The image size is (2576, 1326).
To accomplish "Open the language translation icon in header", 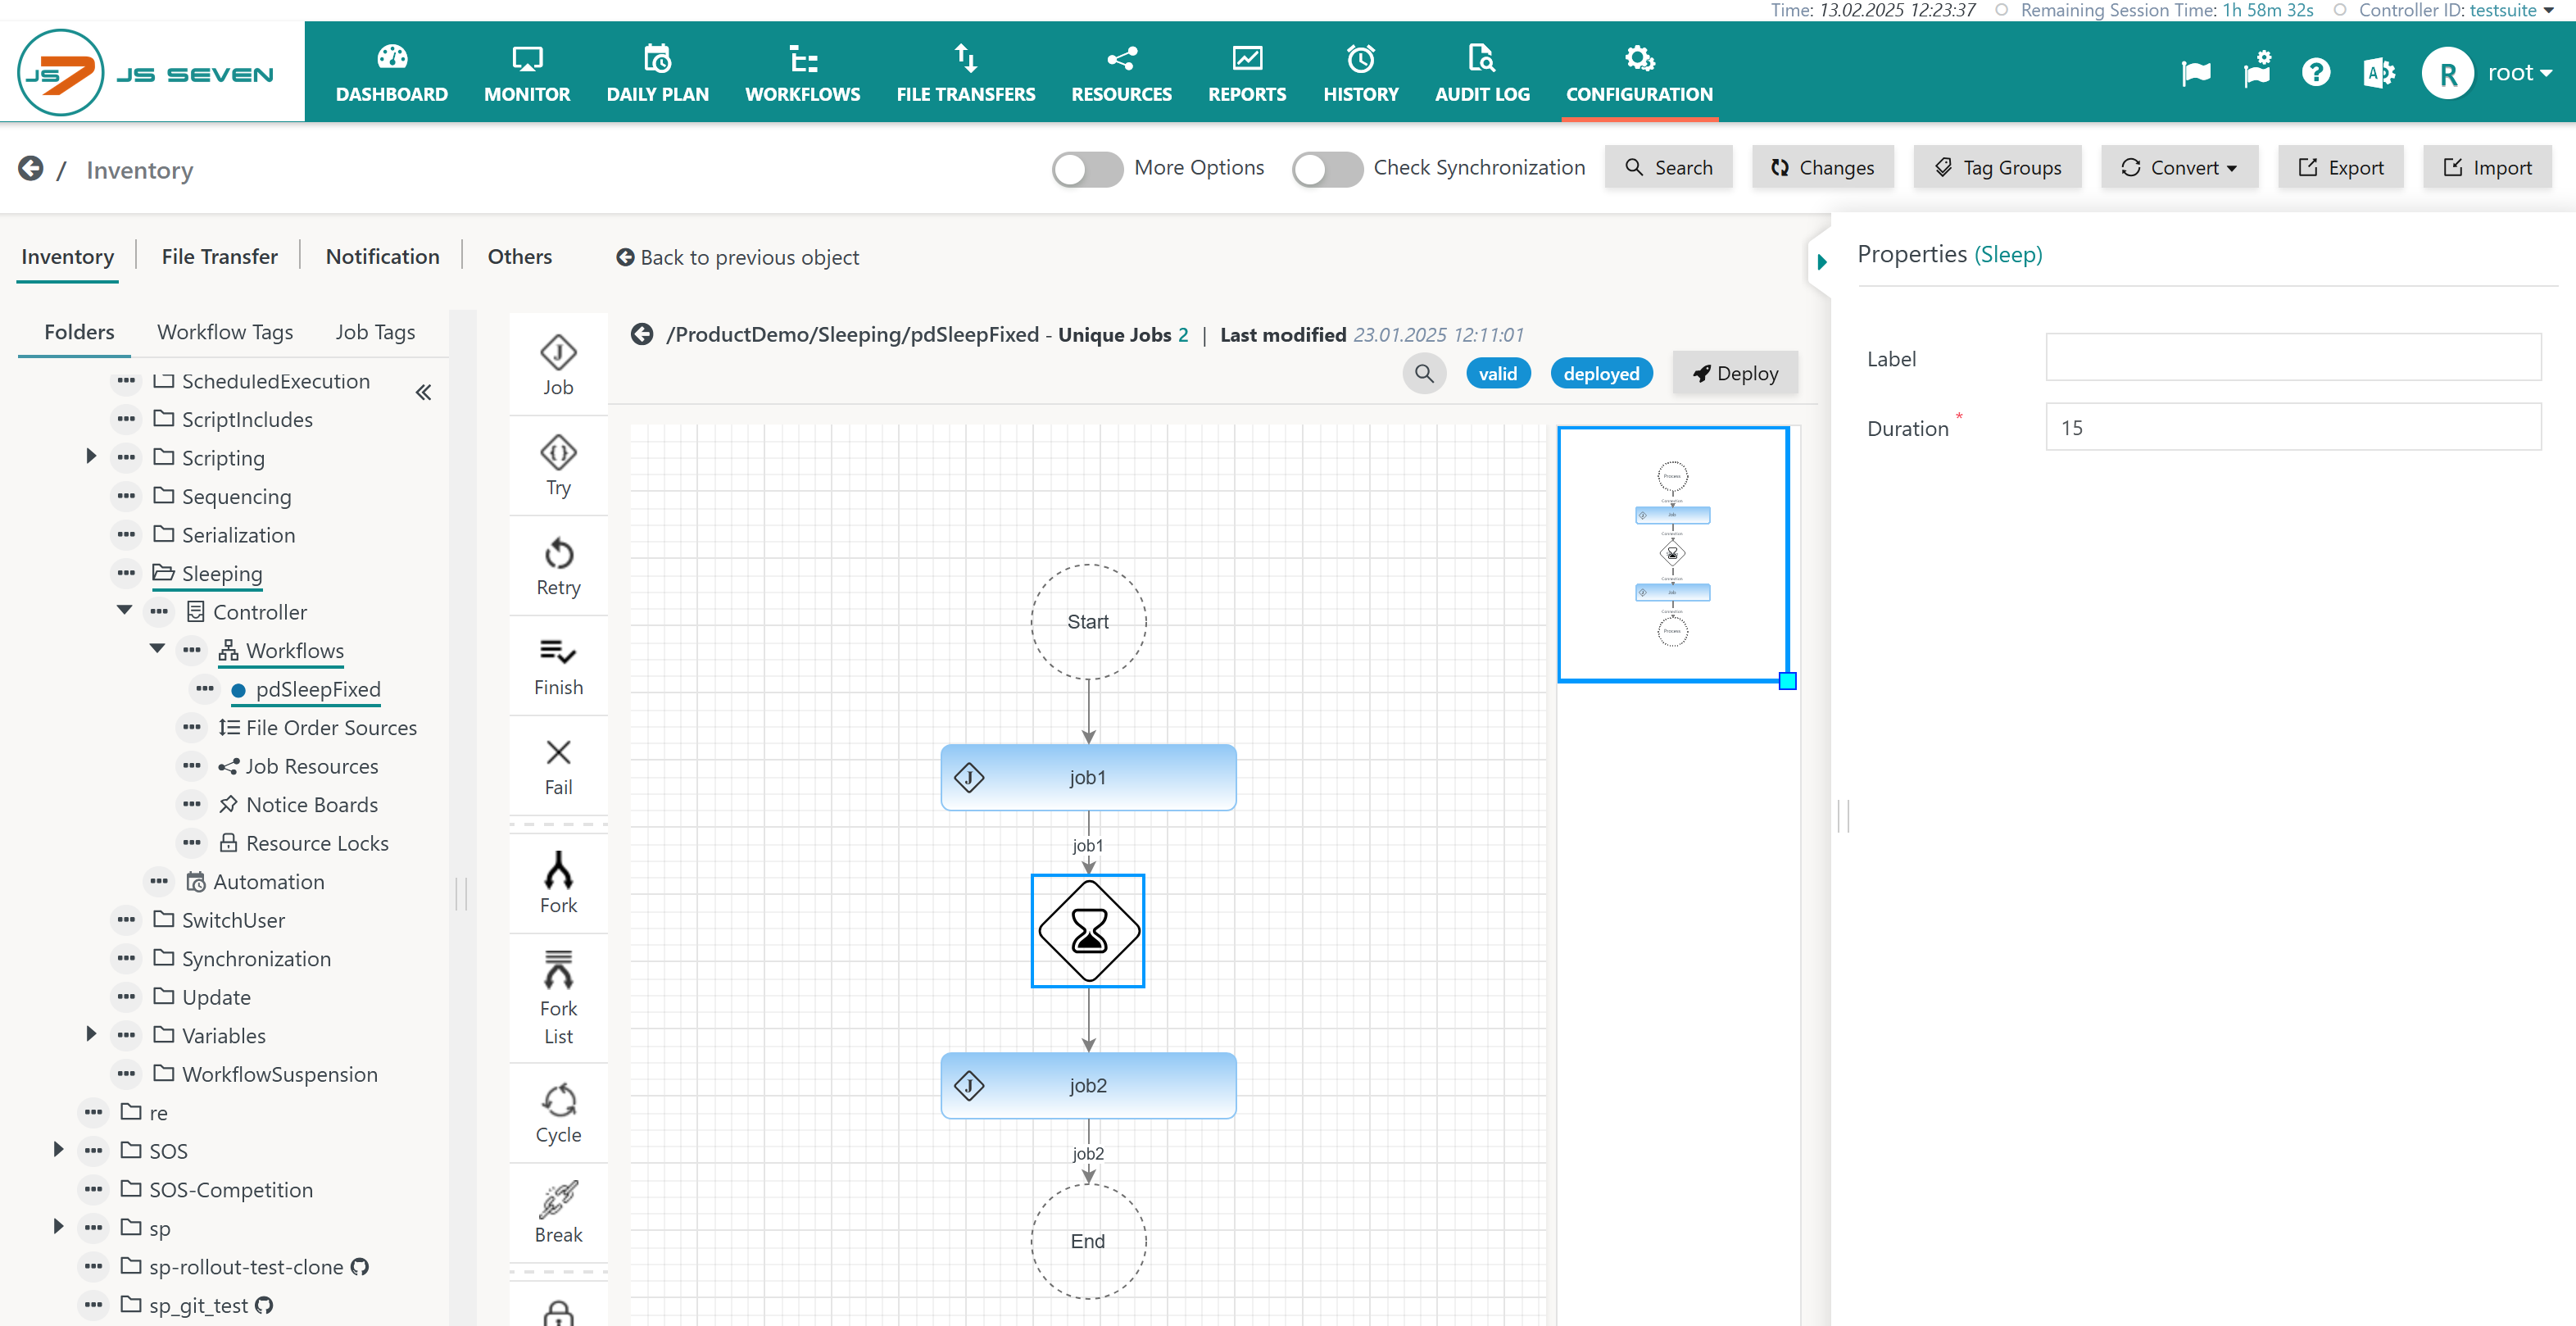I will [2378, 72].
